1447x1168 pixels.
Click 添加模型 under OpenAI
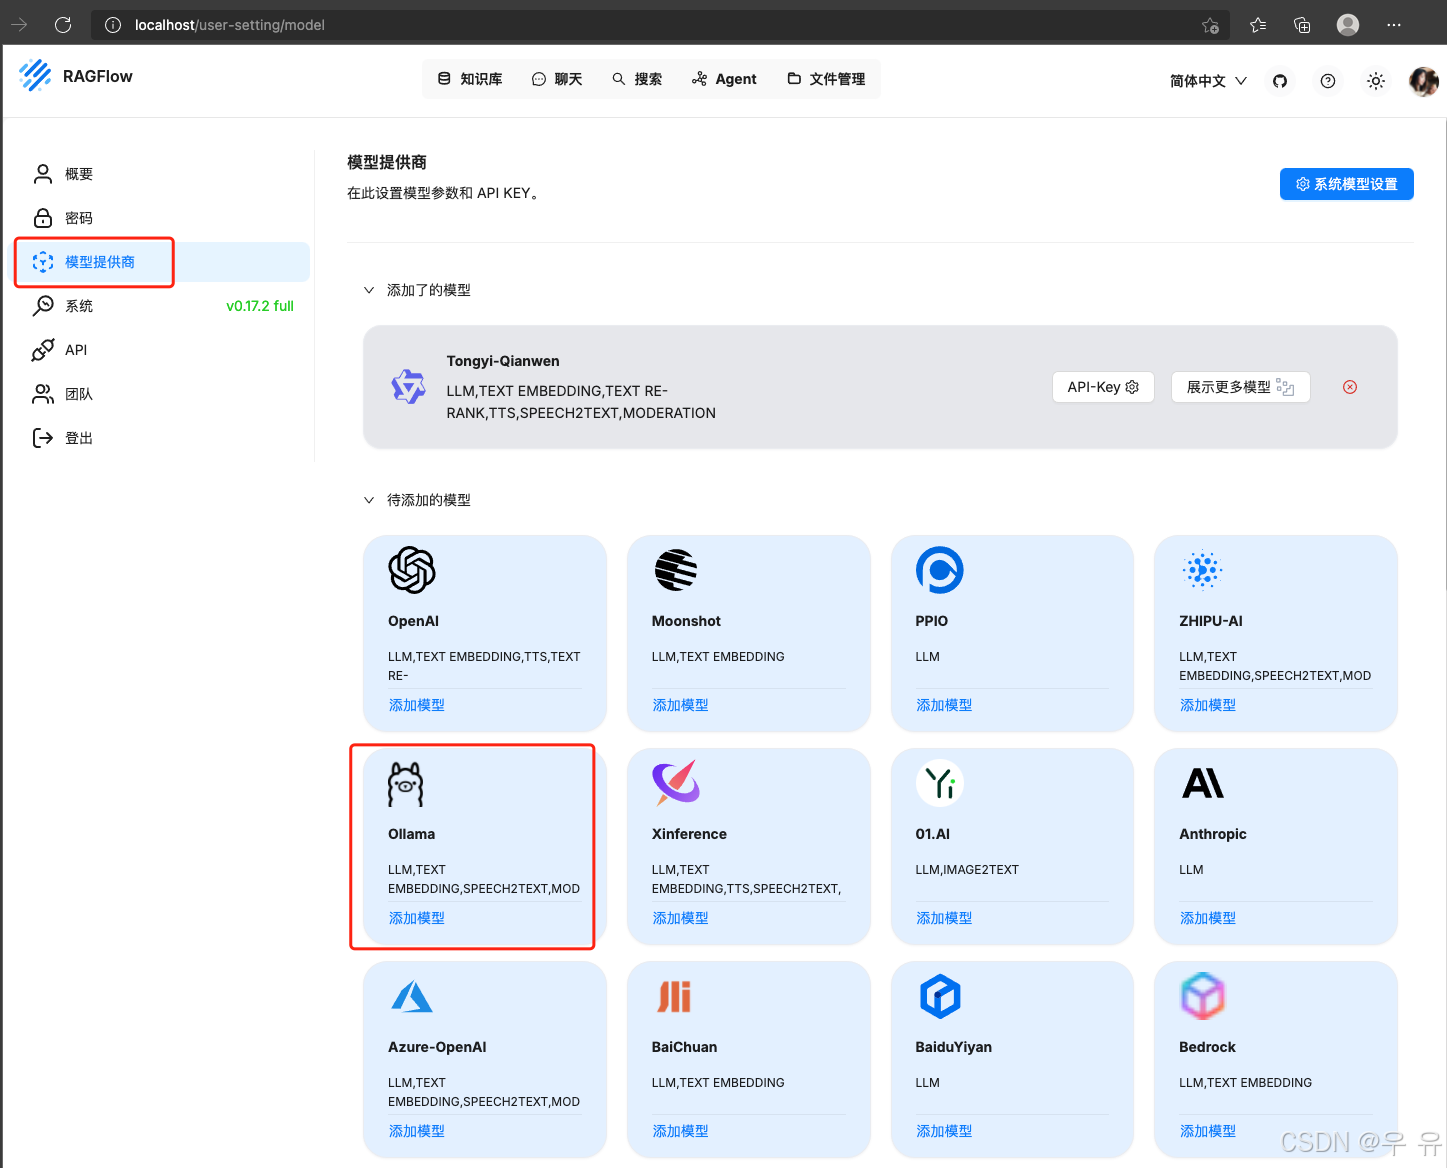417,705
